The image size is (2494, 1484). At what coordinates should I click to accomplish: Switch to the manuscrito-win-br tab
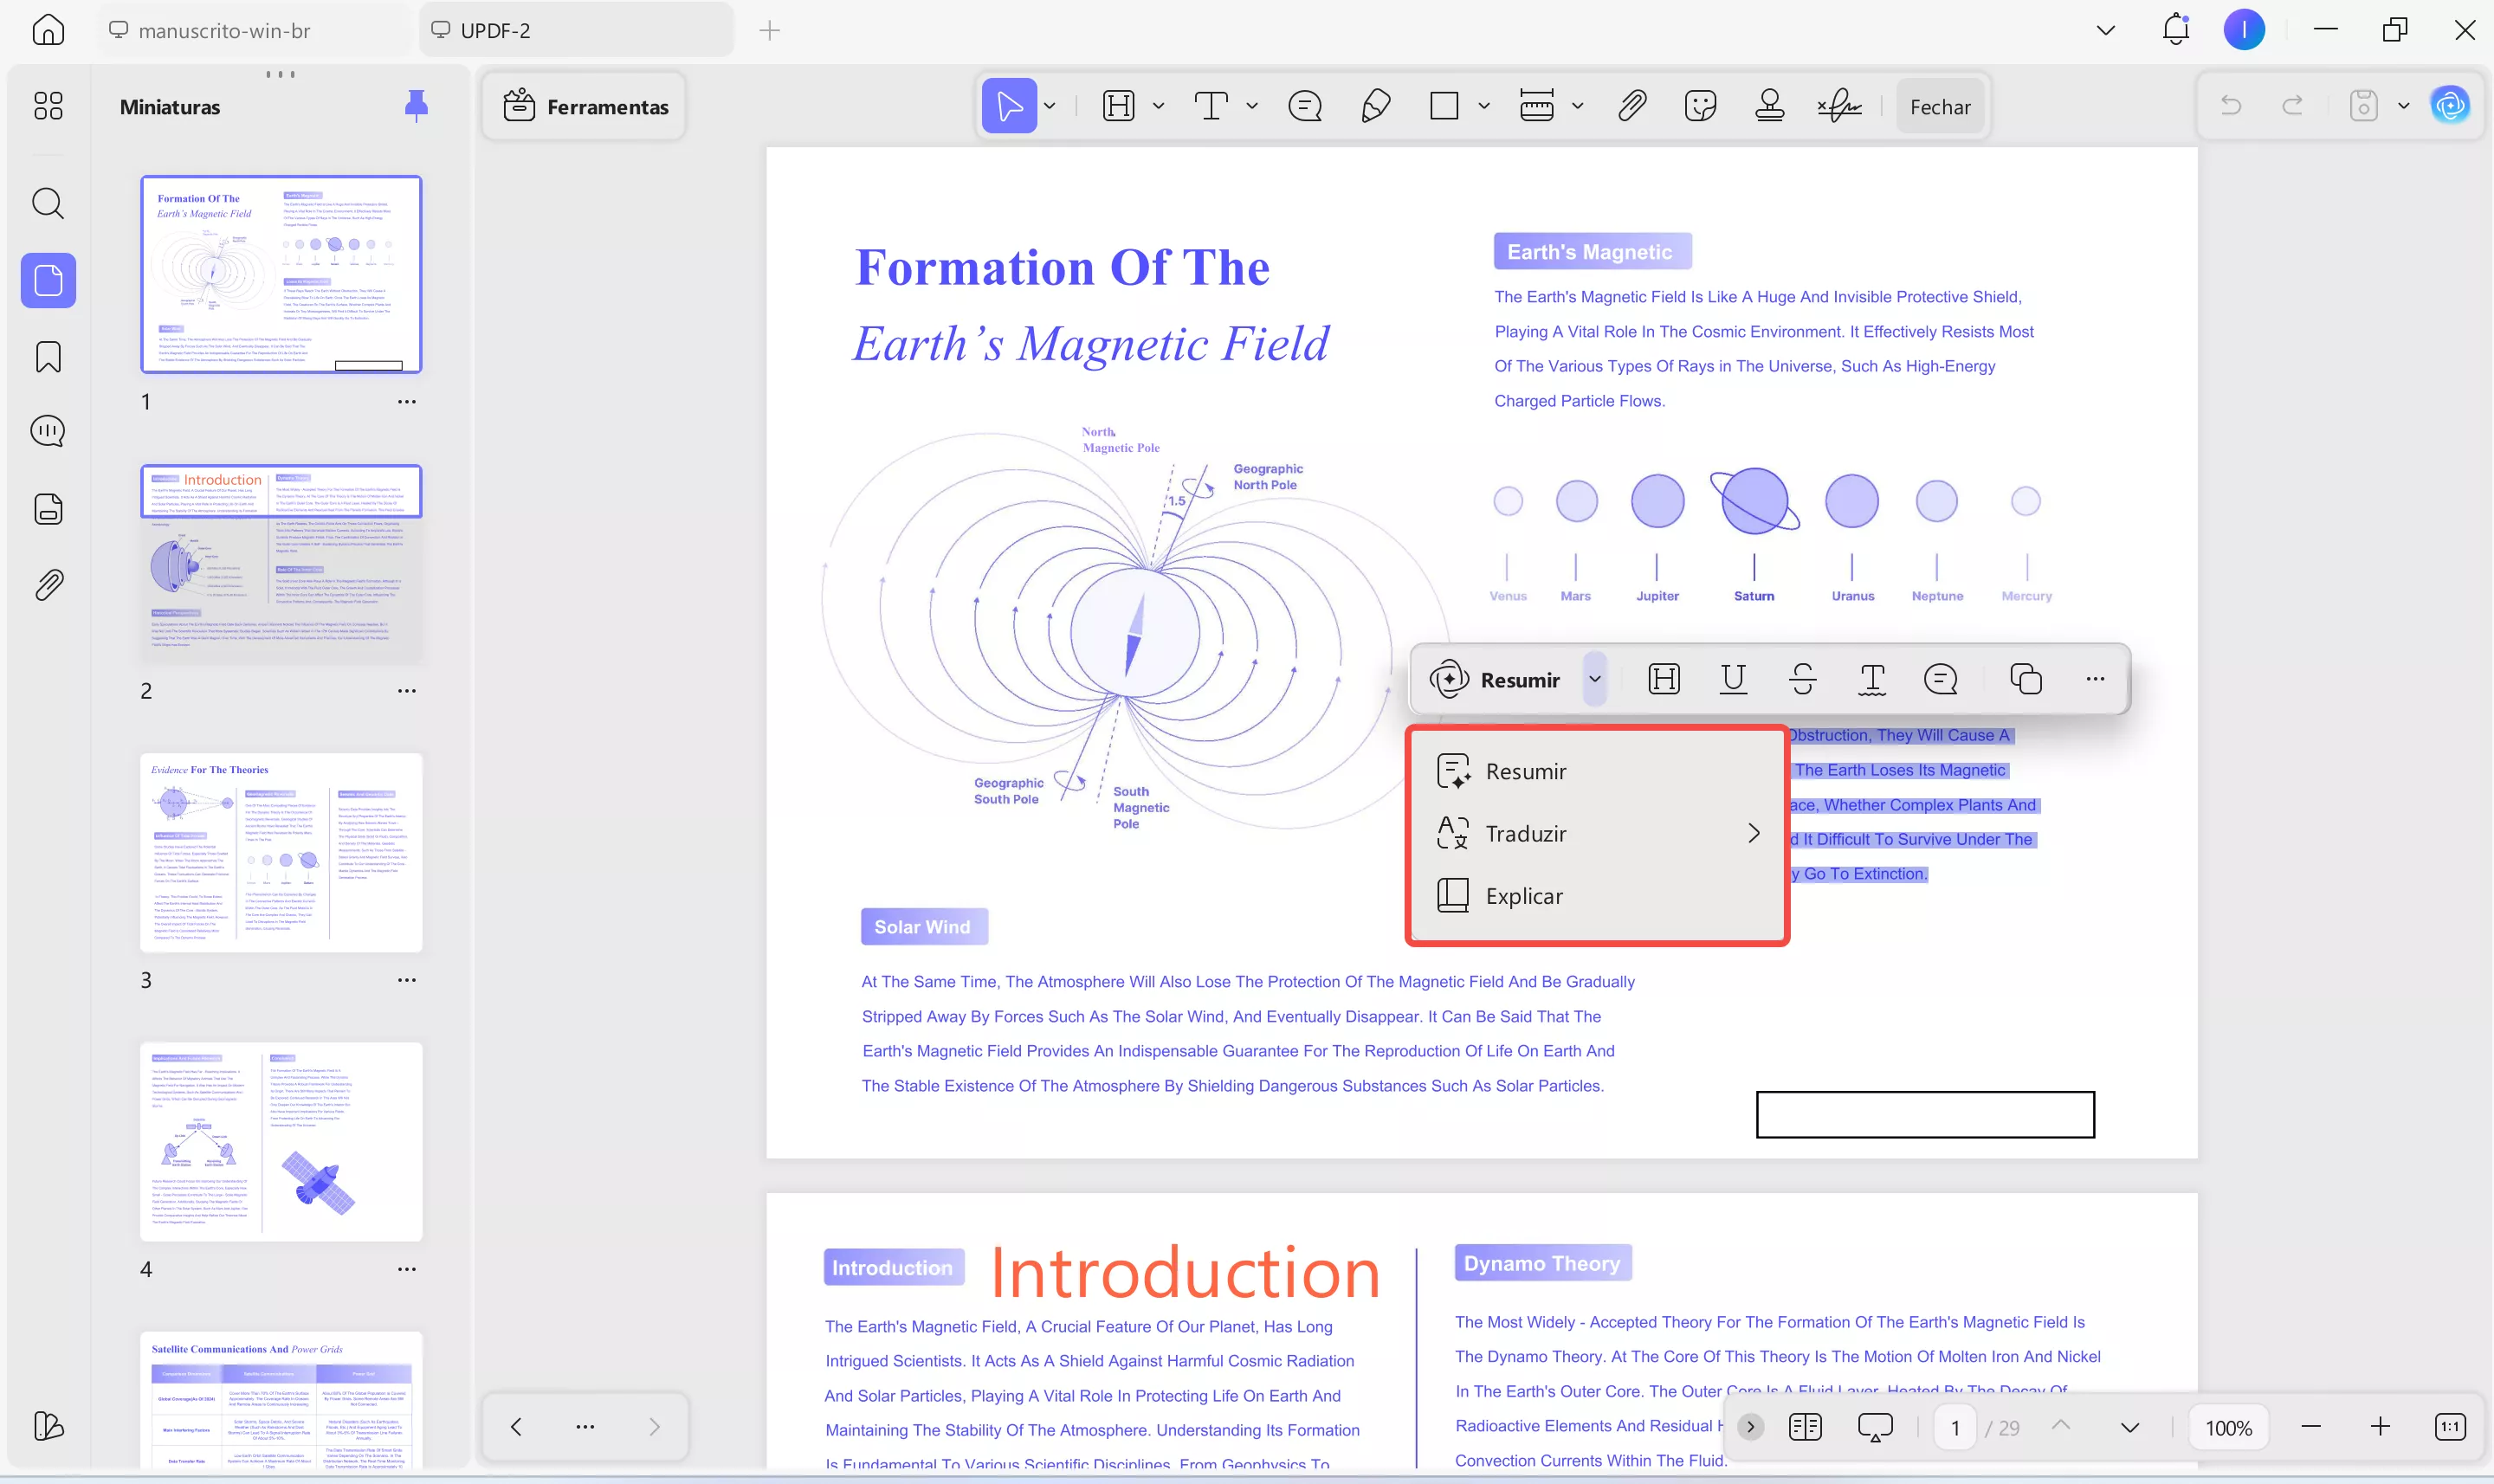[x=224, y=31]
